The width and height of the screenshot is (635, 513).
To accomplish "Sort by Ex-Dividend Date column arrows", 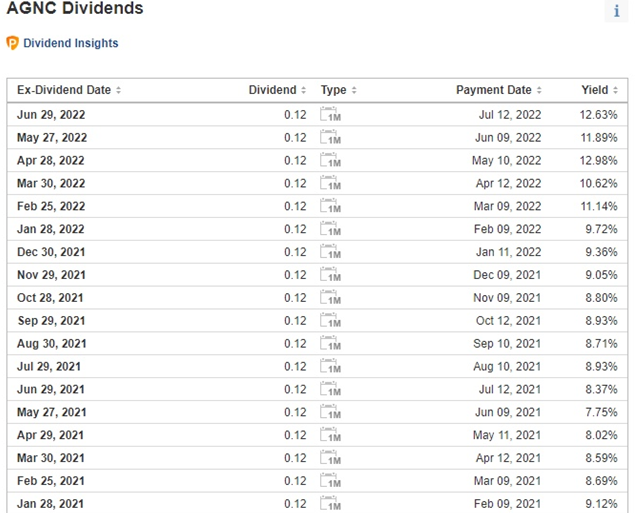I will click(118, 90).
